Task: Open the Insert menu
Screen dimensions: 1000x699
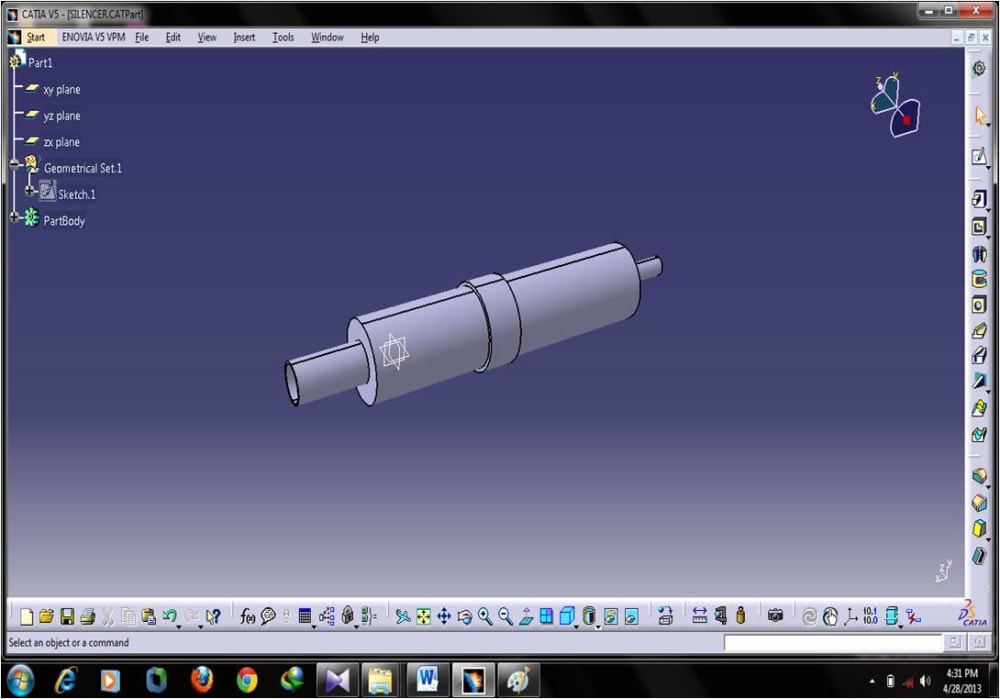Action: [x=244, y=37]
